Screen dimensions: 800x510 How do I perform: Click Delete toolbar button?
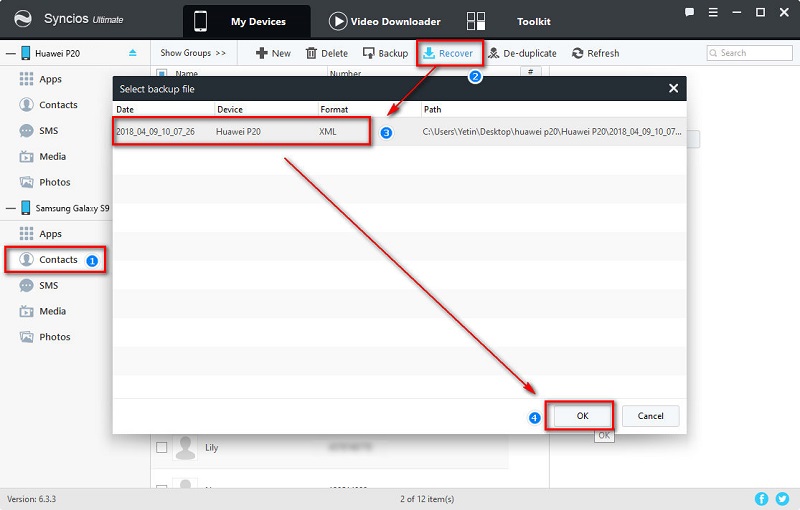click(x=327, y=53)
